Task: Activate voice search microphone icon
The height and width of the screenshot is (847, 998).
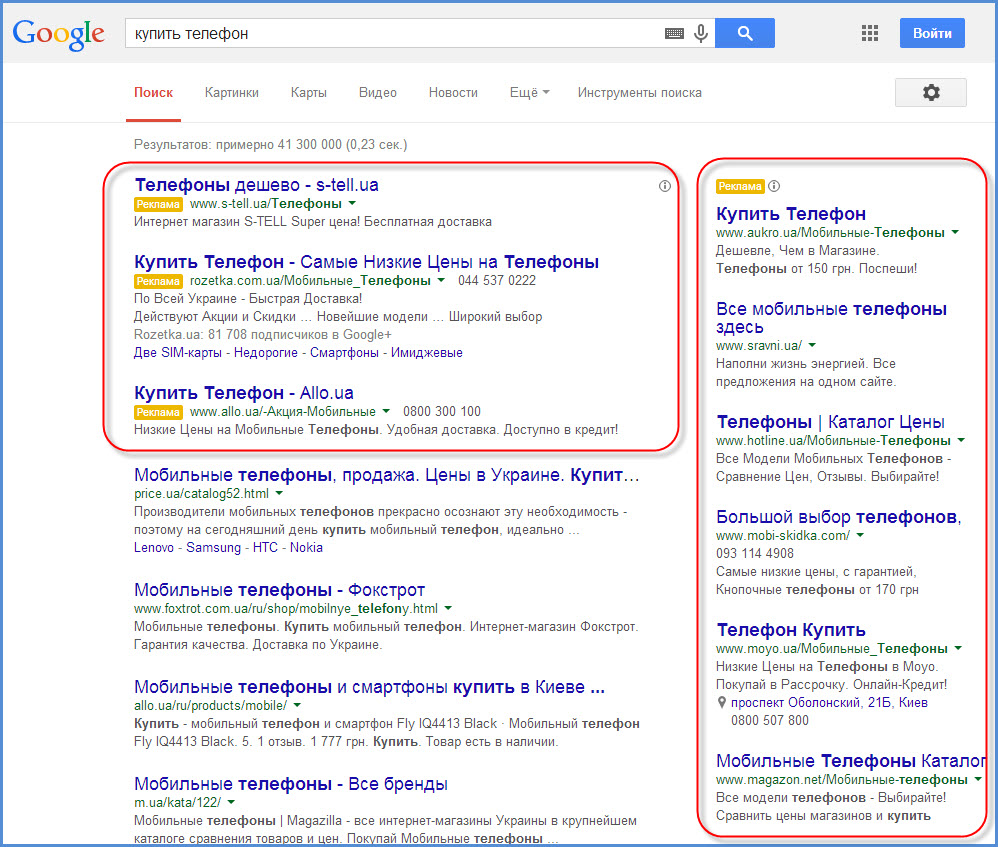Action: pos(701,33)
